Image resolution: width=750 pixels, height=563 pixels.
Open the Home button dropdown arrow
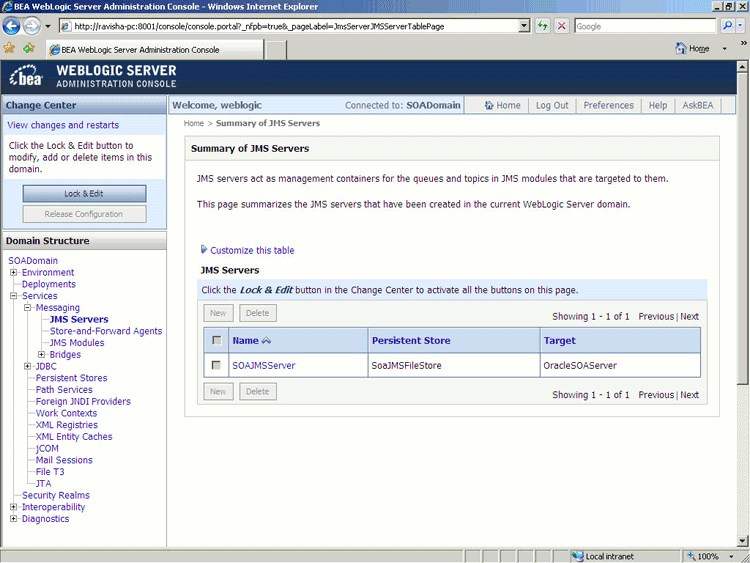click(x=724, y=49)
